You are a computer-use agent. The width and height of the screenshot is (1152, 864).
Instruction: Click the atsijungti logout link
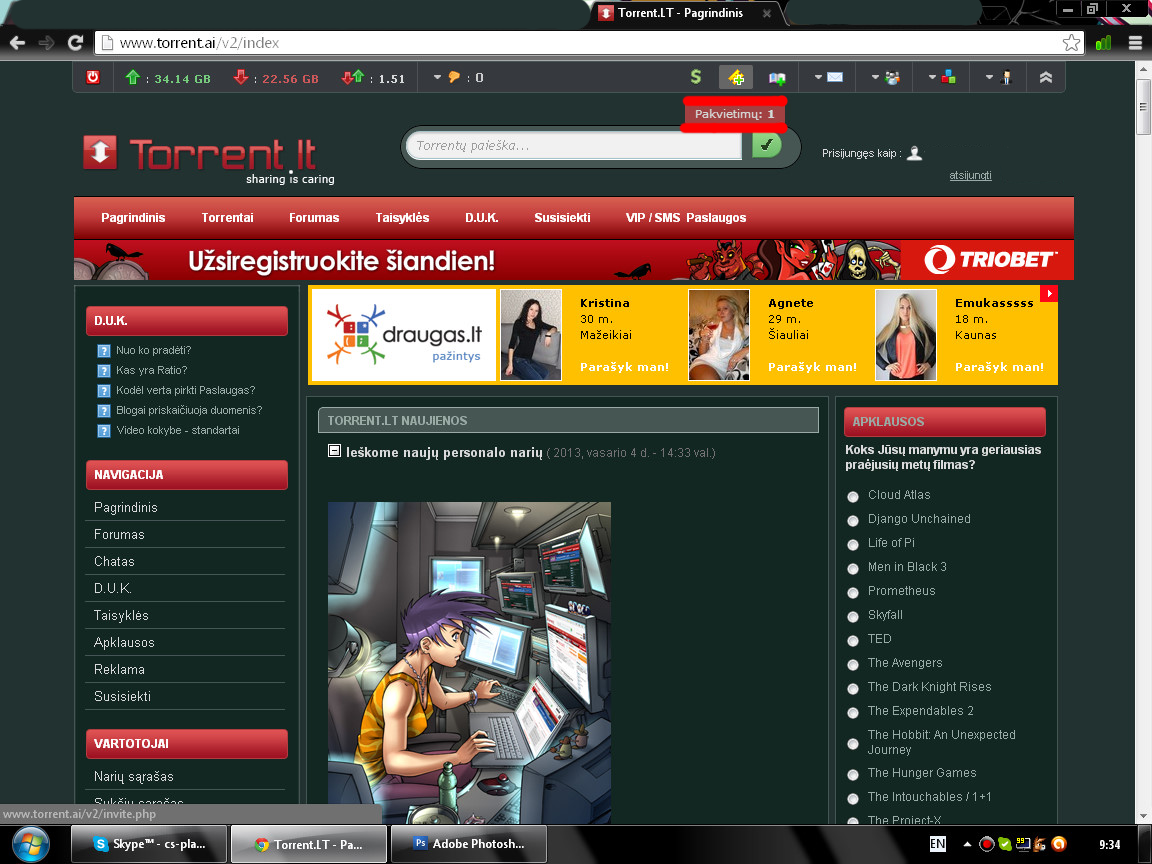pyautogui.click(x=971, y=175)
